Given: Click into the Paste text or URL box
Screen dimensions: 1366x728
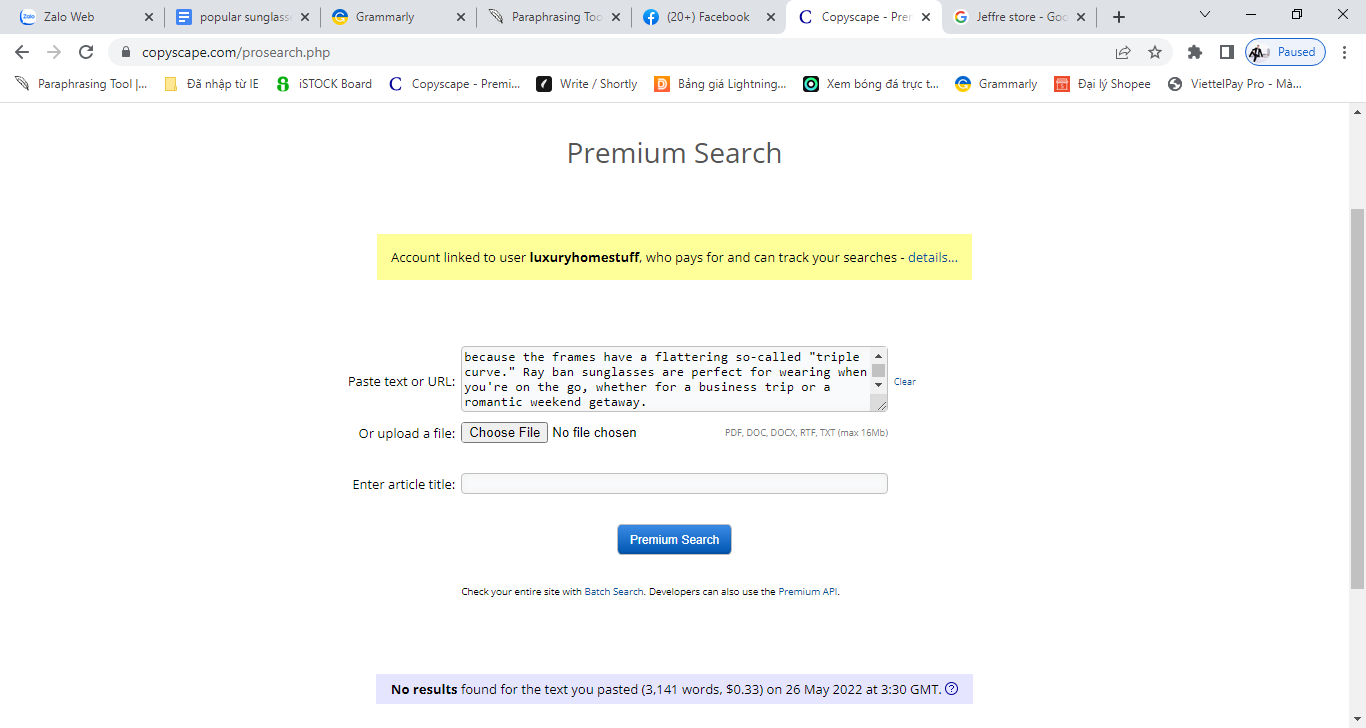Looking at the screenshot, I should [x=666, y=379].
